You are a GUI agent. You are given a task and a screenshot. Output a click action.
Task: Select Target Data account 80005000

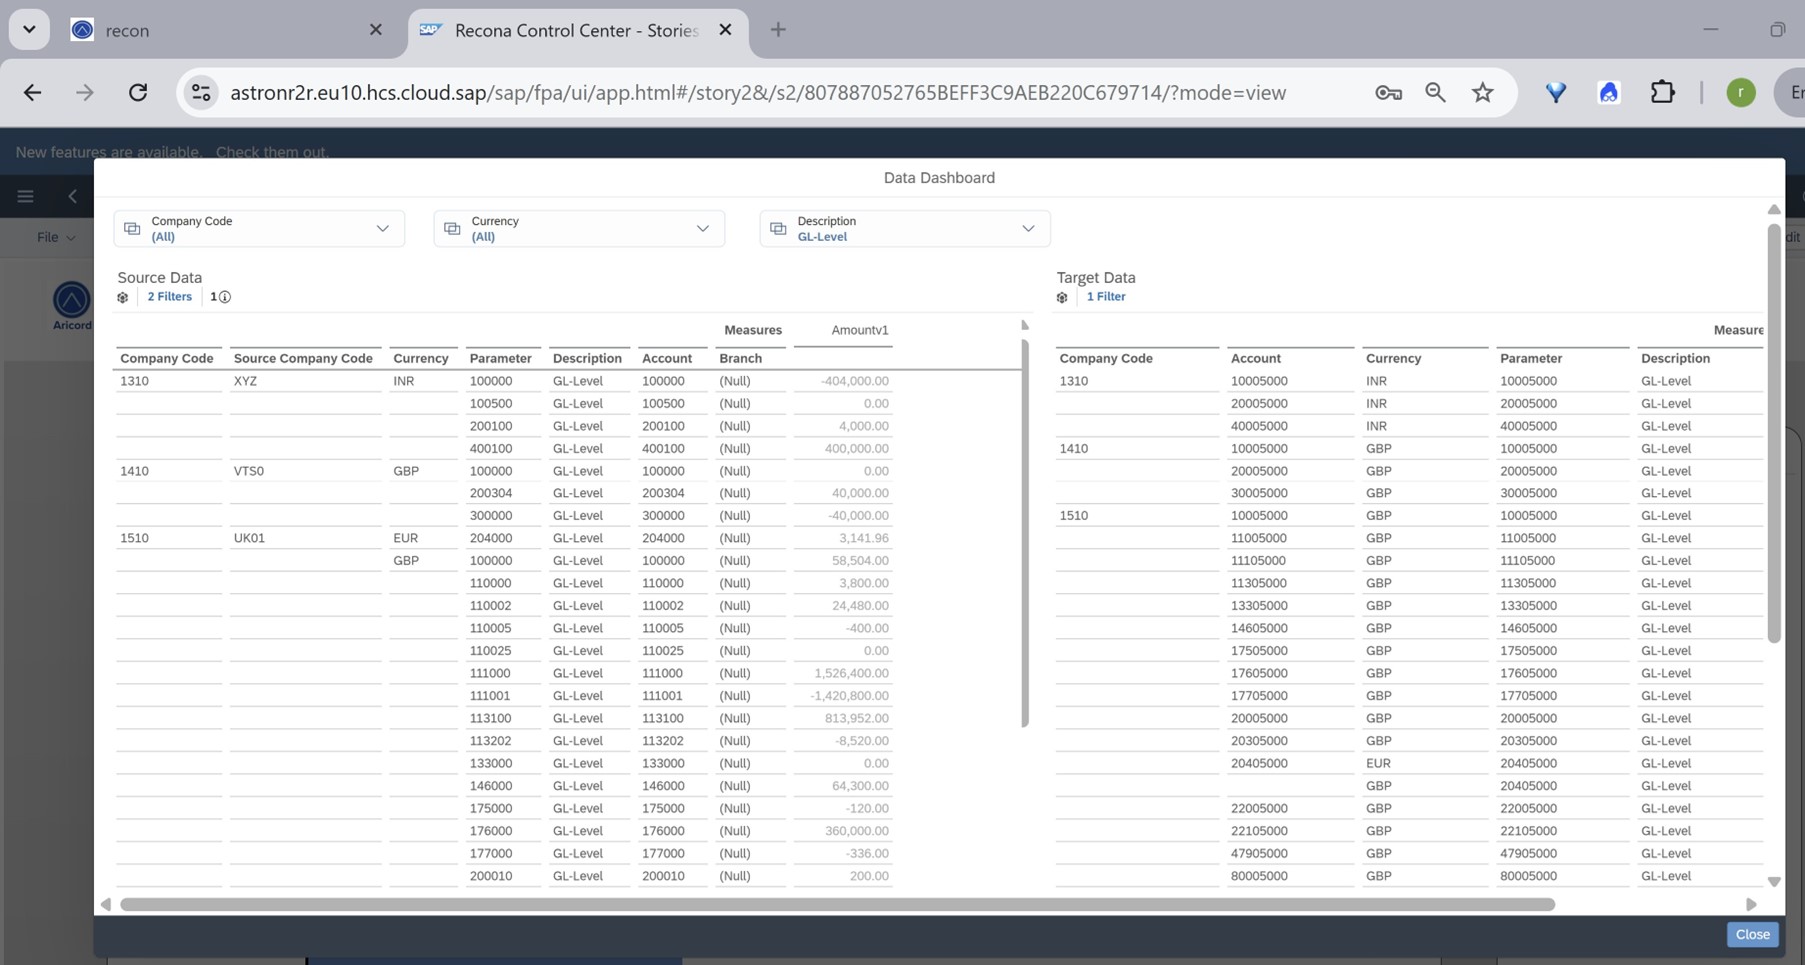coord(1290,876)
